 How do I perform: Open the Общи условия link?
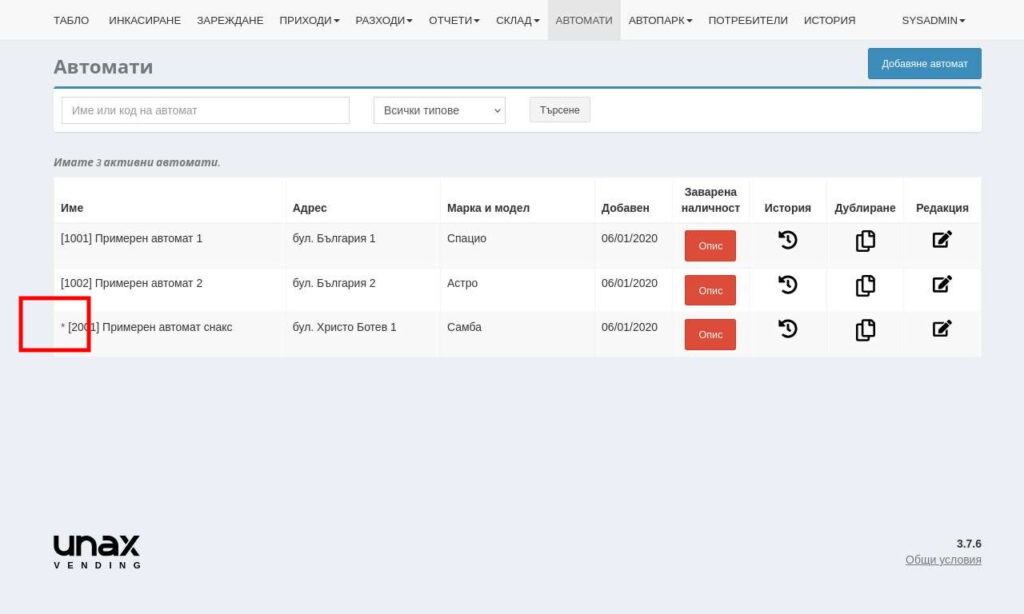[943, 560]
